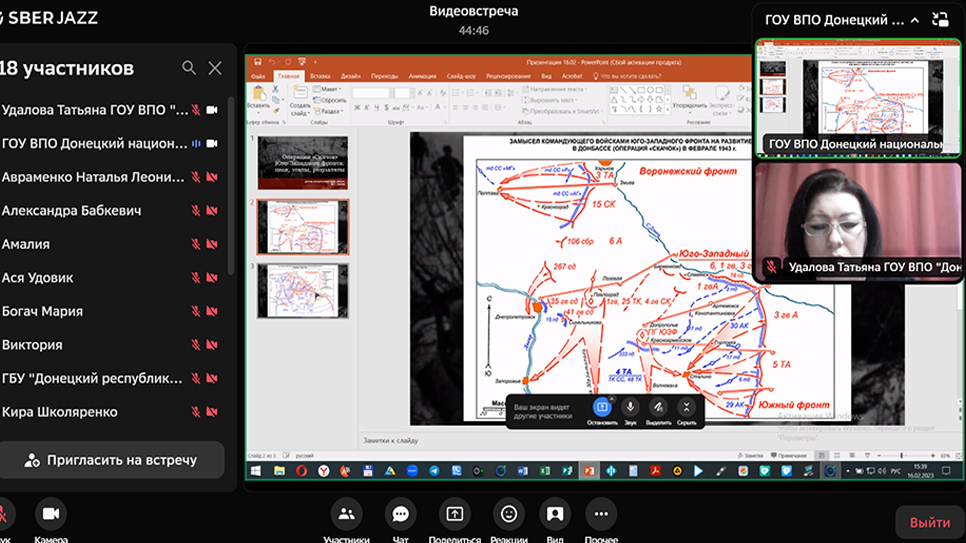Leave the meeting with Выйти
The height and width of the screenshot is (543, 966).
click(x=930, y=523)
